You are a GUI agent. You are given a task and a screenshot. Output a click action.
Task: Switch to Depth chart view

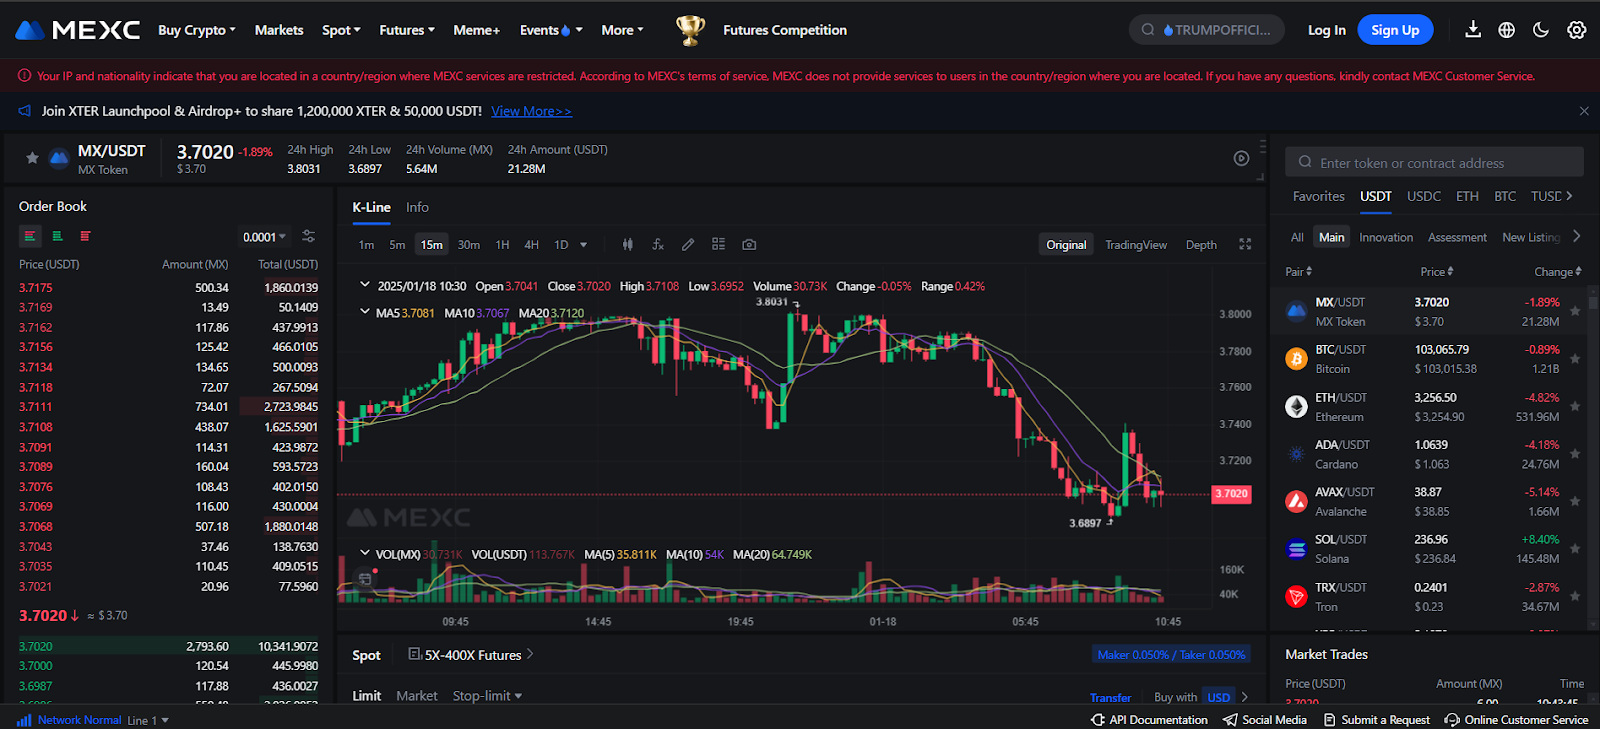pyautogui.click(x=1201, y=245)
